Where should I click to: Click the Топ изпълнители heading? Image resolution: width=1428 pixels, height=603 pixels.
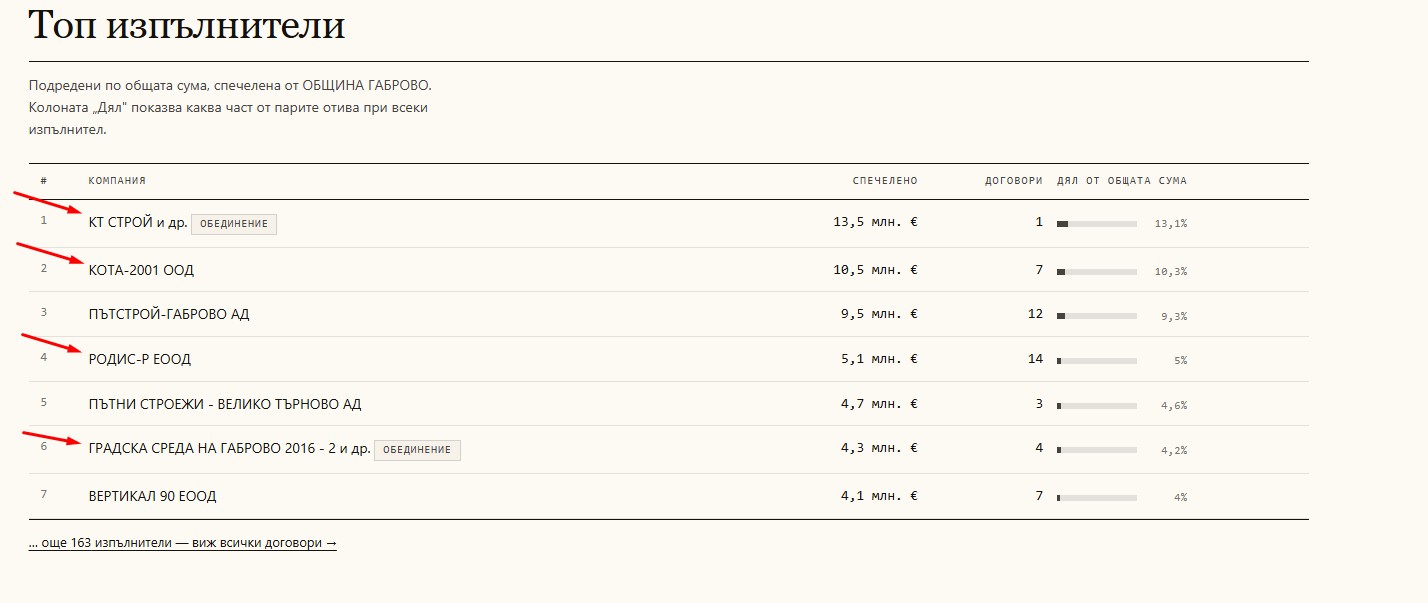(187, 25)
